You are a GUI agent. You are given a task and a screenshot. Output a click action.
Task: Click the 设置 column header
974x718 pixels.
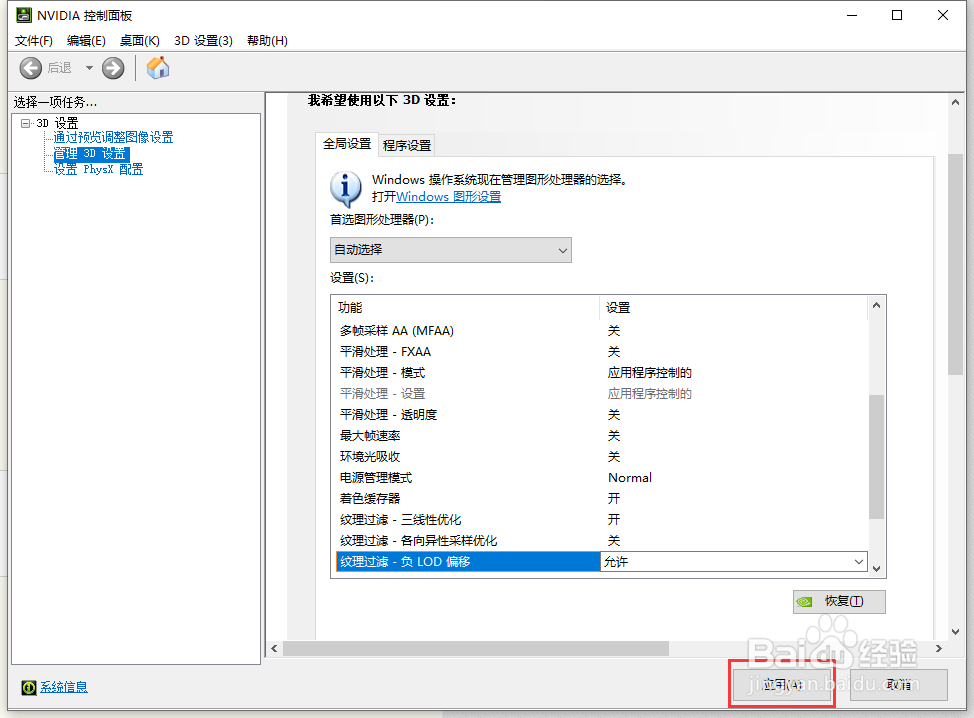coord(734,307)
